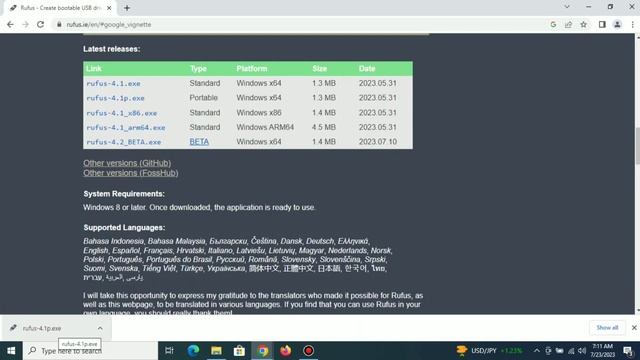Download rufus-4.2_BETA.exe
The height and width of the screenshot is (360, 640).
(124, 142)
